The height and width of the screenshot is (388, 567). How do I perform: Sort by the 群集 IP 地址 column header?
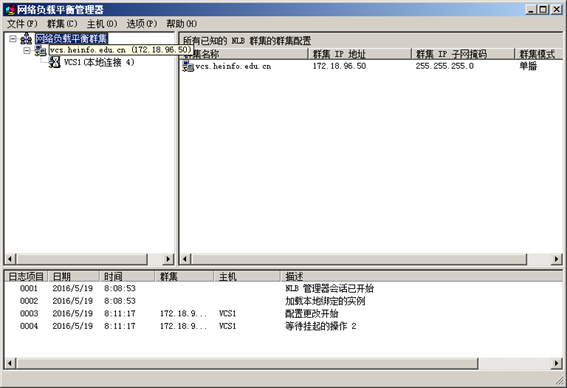(360, 54)
